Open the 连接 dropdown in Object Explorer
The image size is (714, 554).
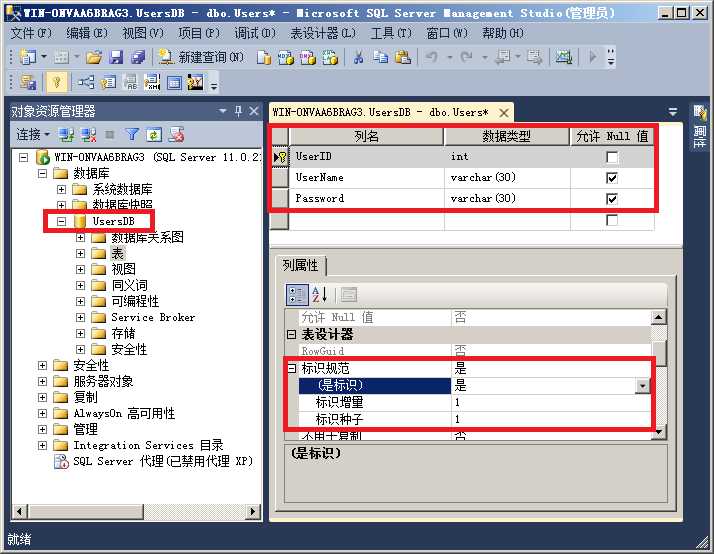coord(33,135)
